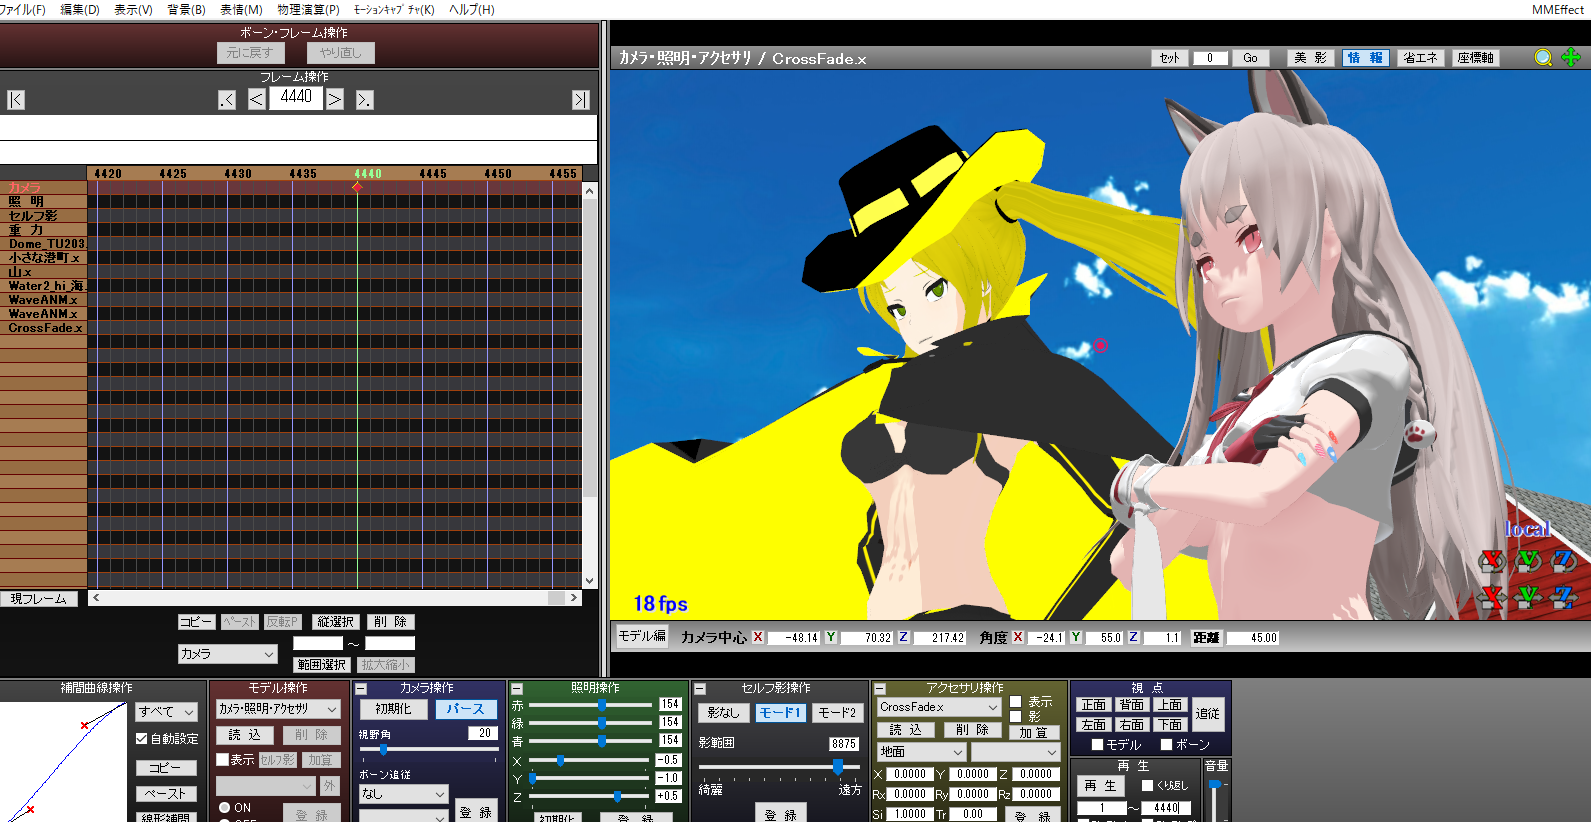Toggle the くり返し loop checkbox
This screenshot has width=1591, height=822.
pos(1148,786)
